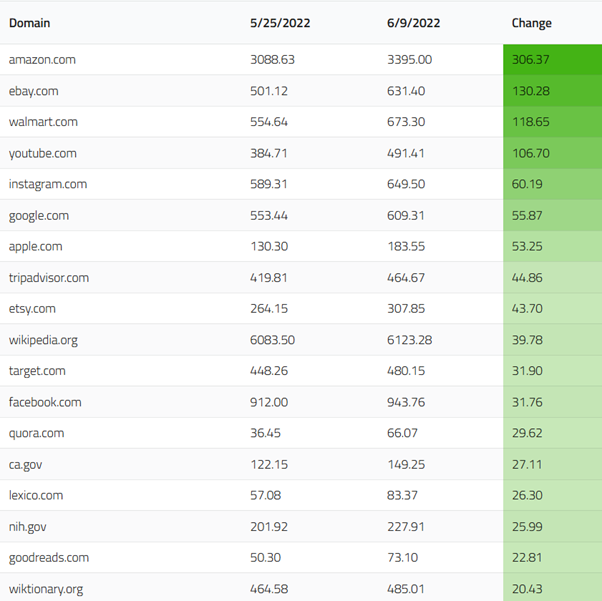This screenshot has width=602, height=601.
Task: Click wikipedia.org value 6083.50
Action: 272,340
